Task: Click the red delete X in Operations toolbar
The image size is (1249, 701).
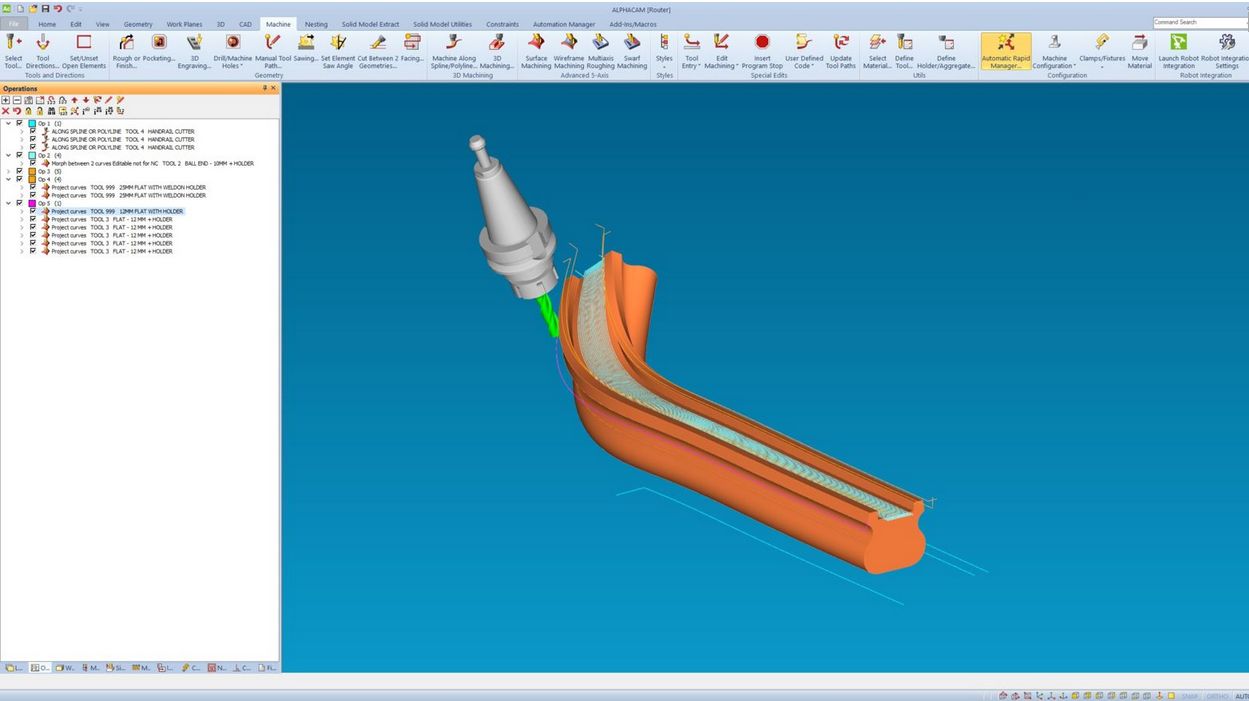Action: [x=6, y=111]
